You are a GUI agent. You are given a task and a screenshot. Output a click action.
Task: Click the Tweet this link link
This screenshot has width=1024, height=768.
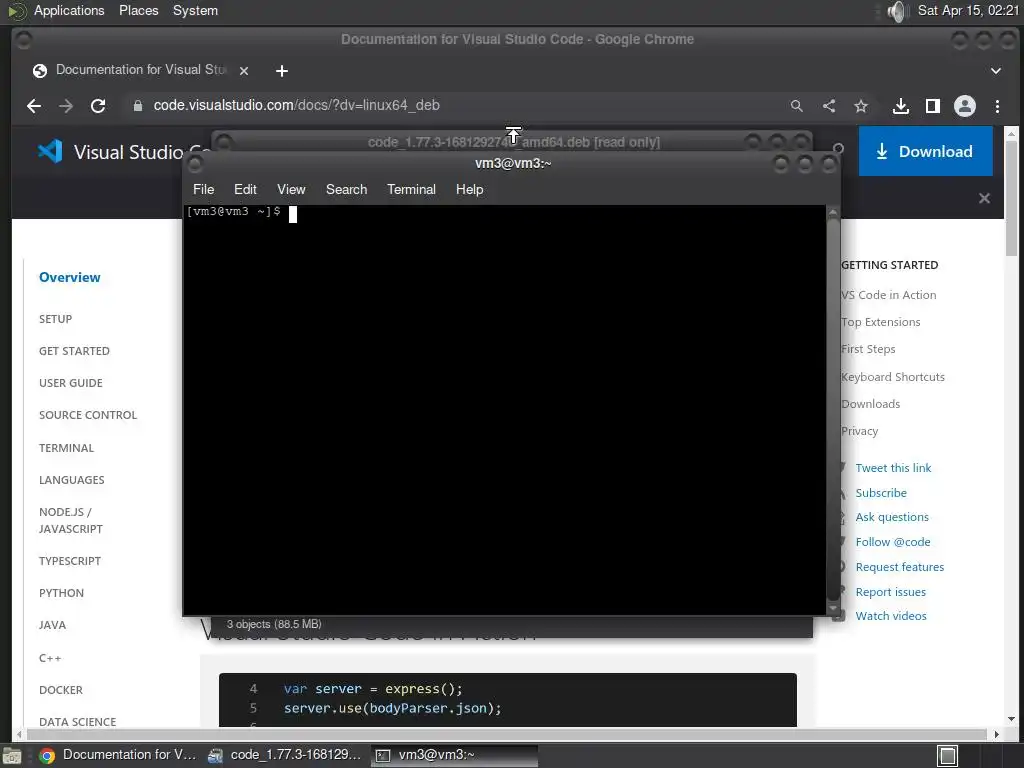click(x=893, y=468)
